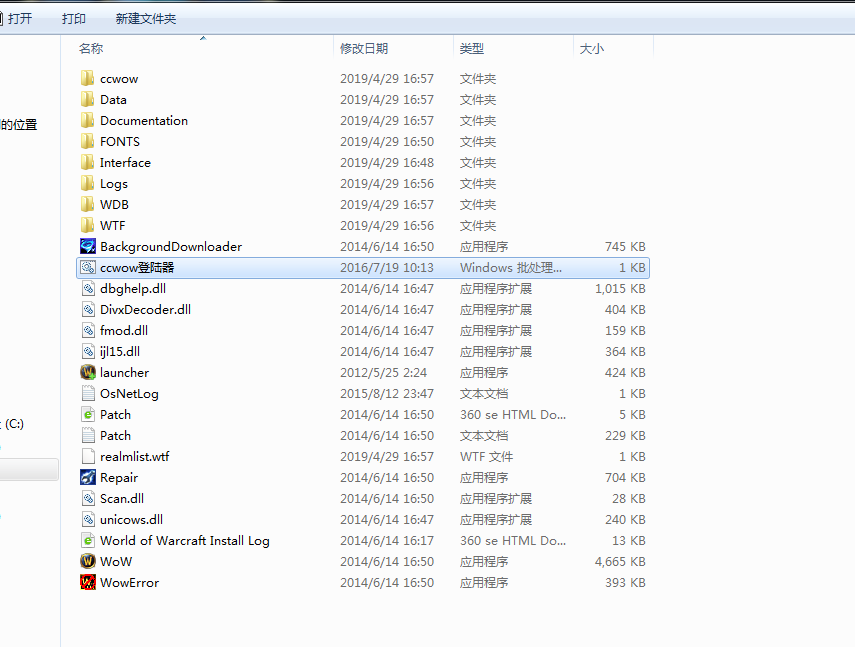Click the 打开 toolbar command
Screen dimensions: 855x647
pos(20,17)
